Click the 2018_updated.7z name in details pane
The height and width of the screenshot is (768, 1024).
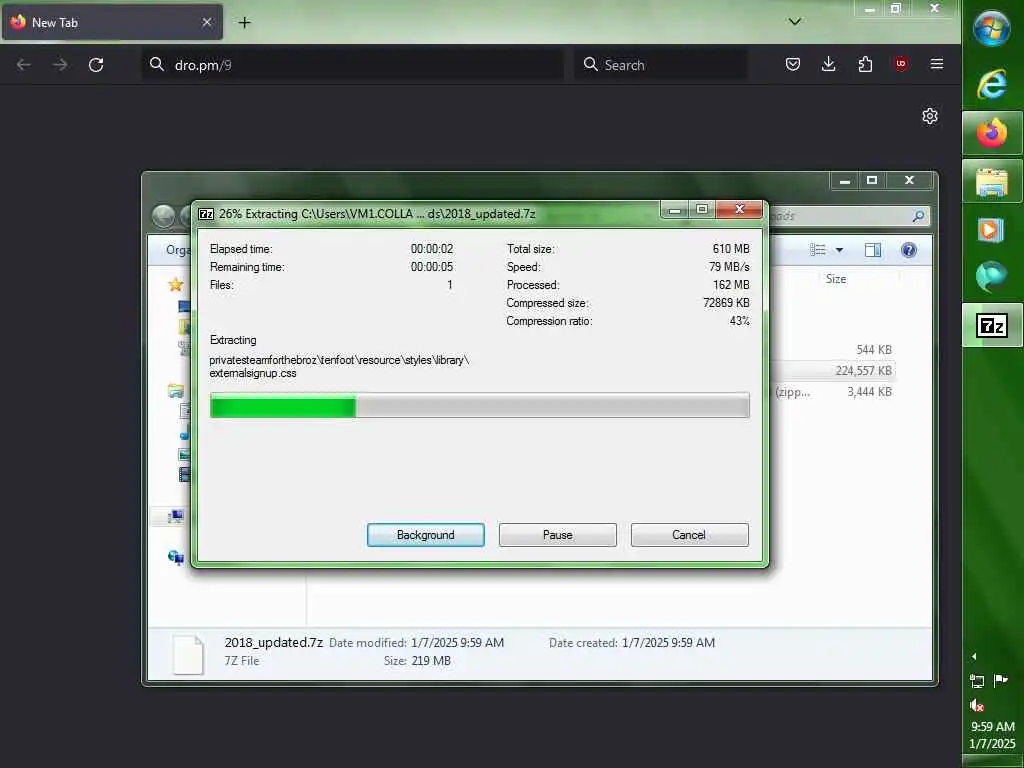pyautogui.click(x=274, y=643)
